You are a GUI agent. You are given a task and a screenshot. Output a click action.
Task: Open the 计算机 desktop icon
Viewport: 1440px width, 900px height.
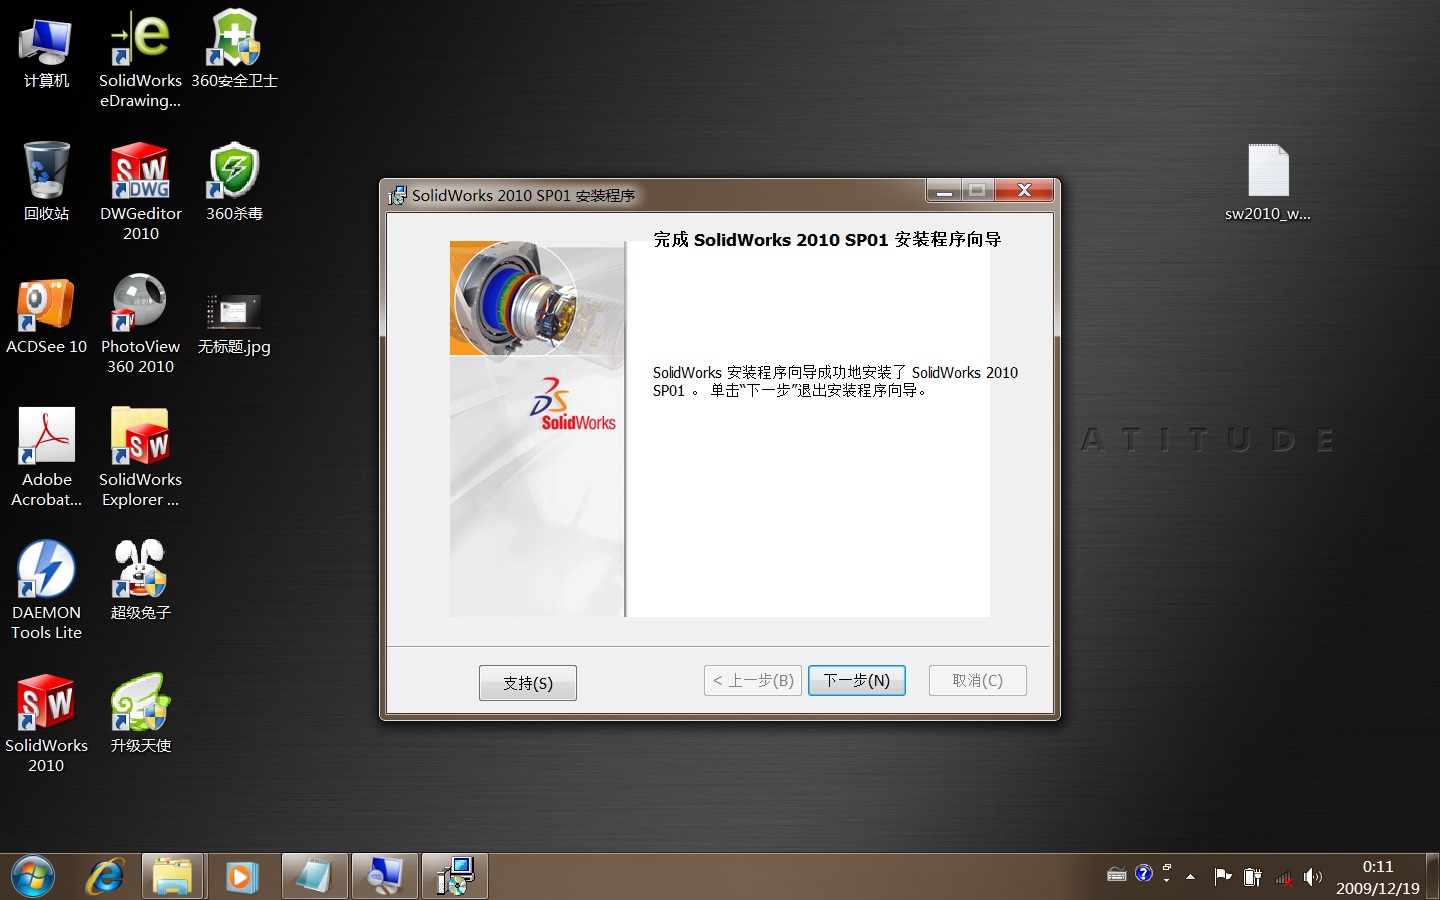click(x=46, y=53)
